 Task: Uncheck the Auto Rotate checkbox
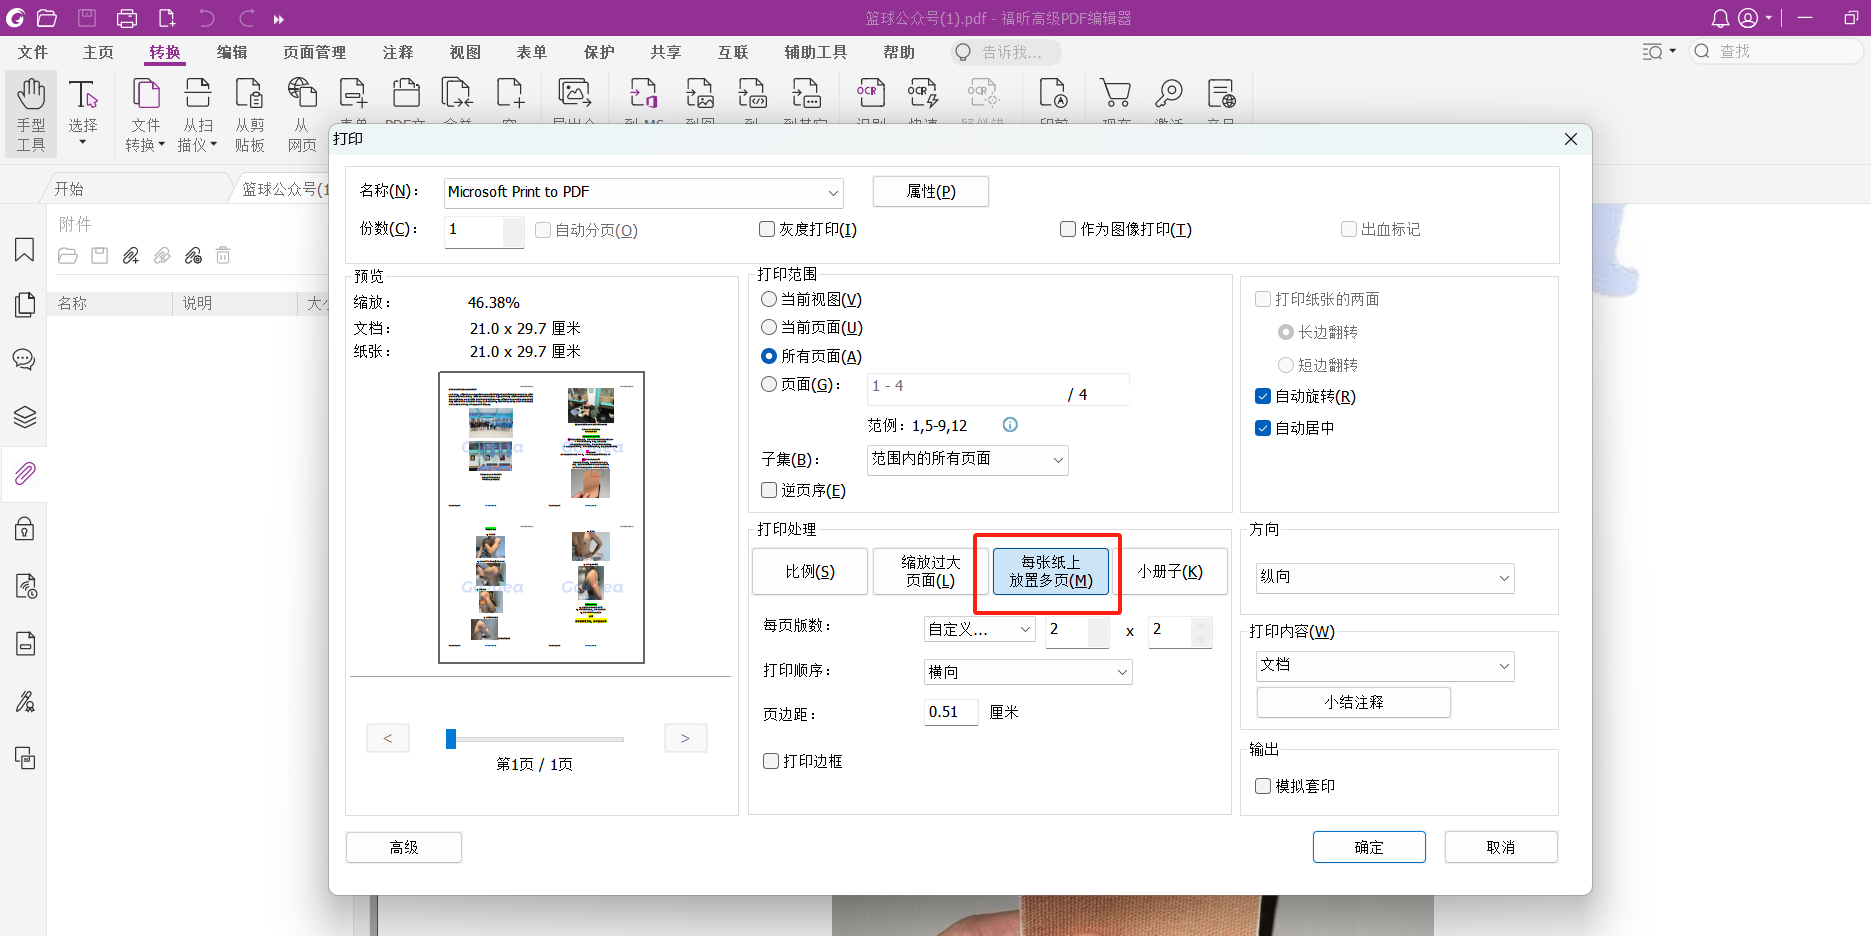coord(1263,396)
